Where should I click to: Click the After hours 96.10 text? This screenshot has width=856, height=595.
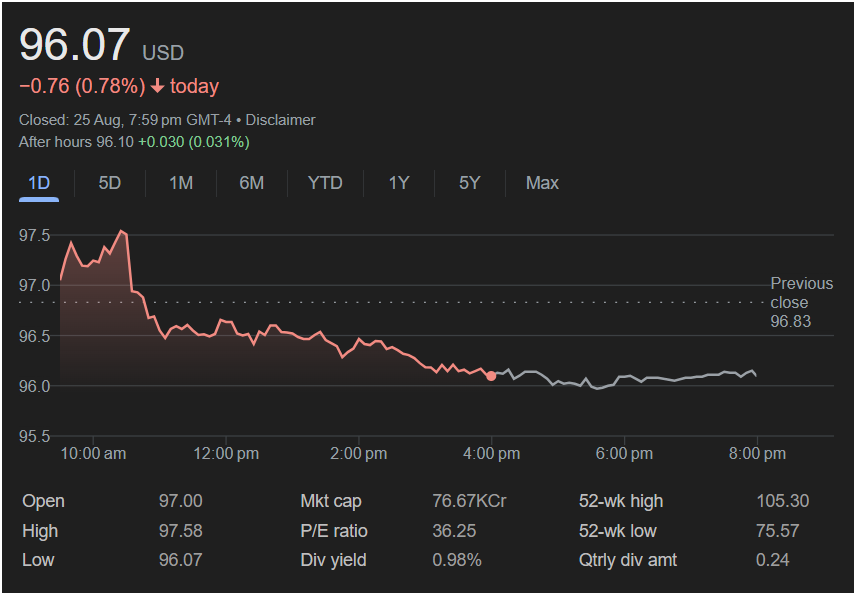[x=76, y=142]
